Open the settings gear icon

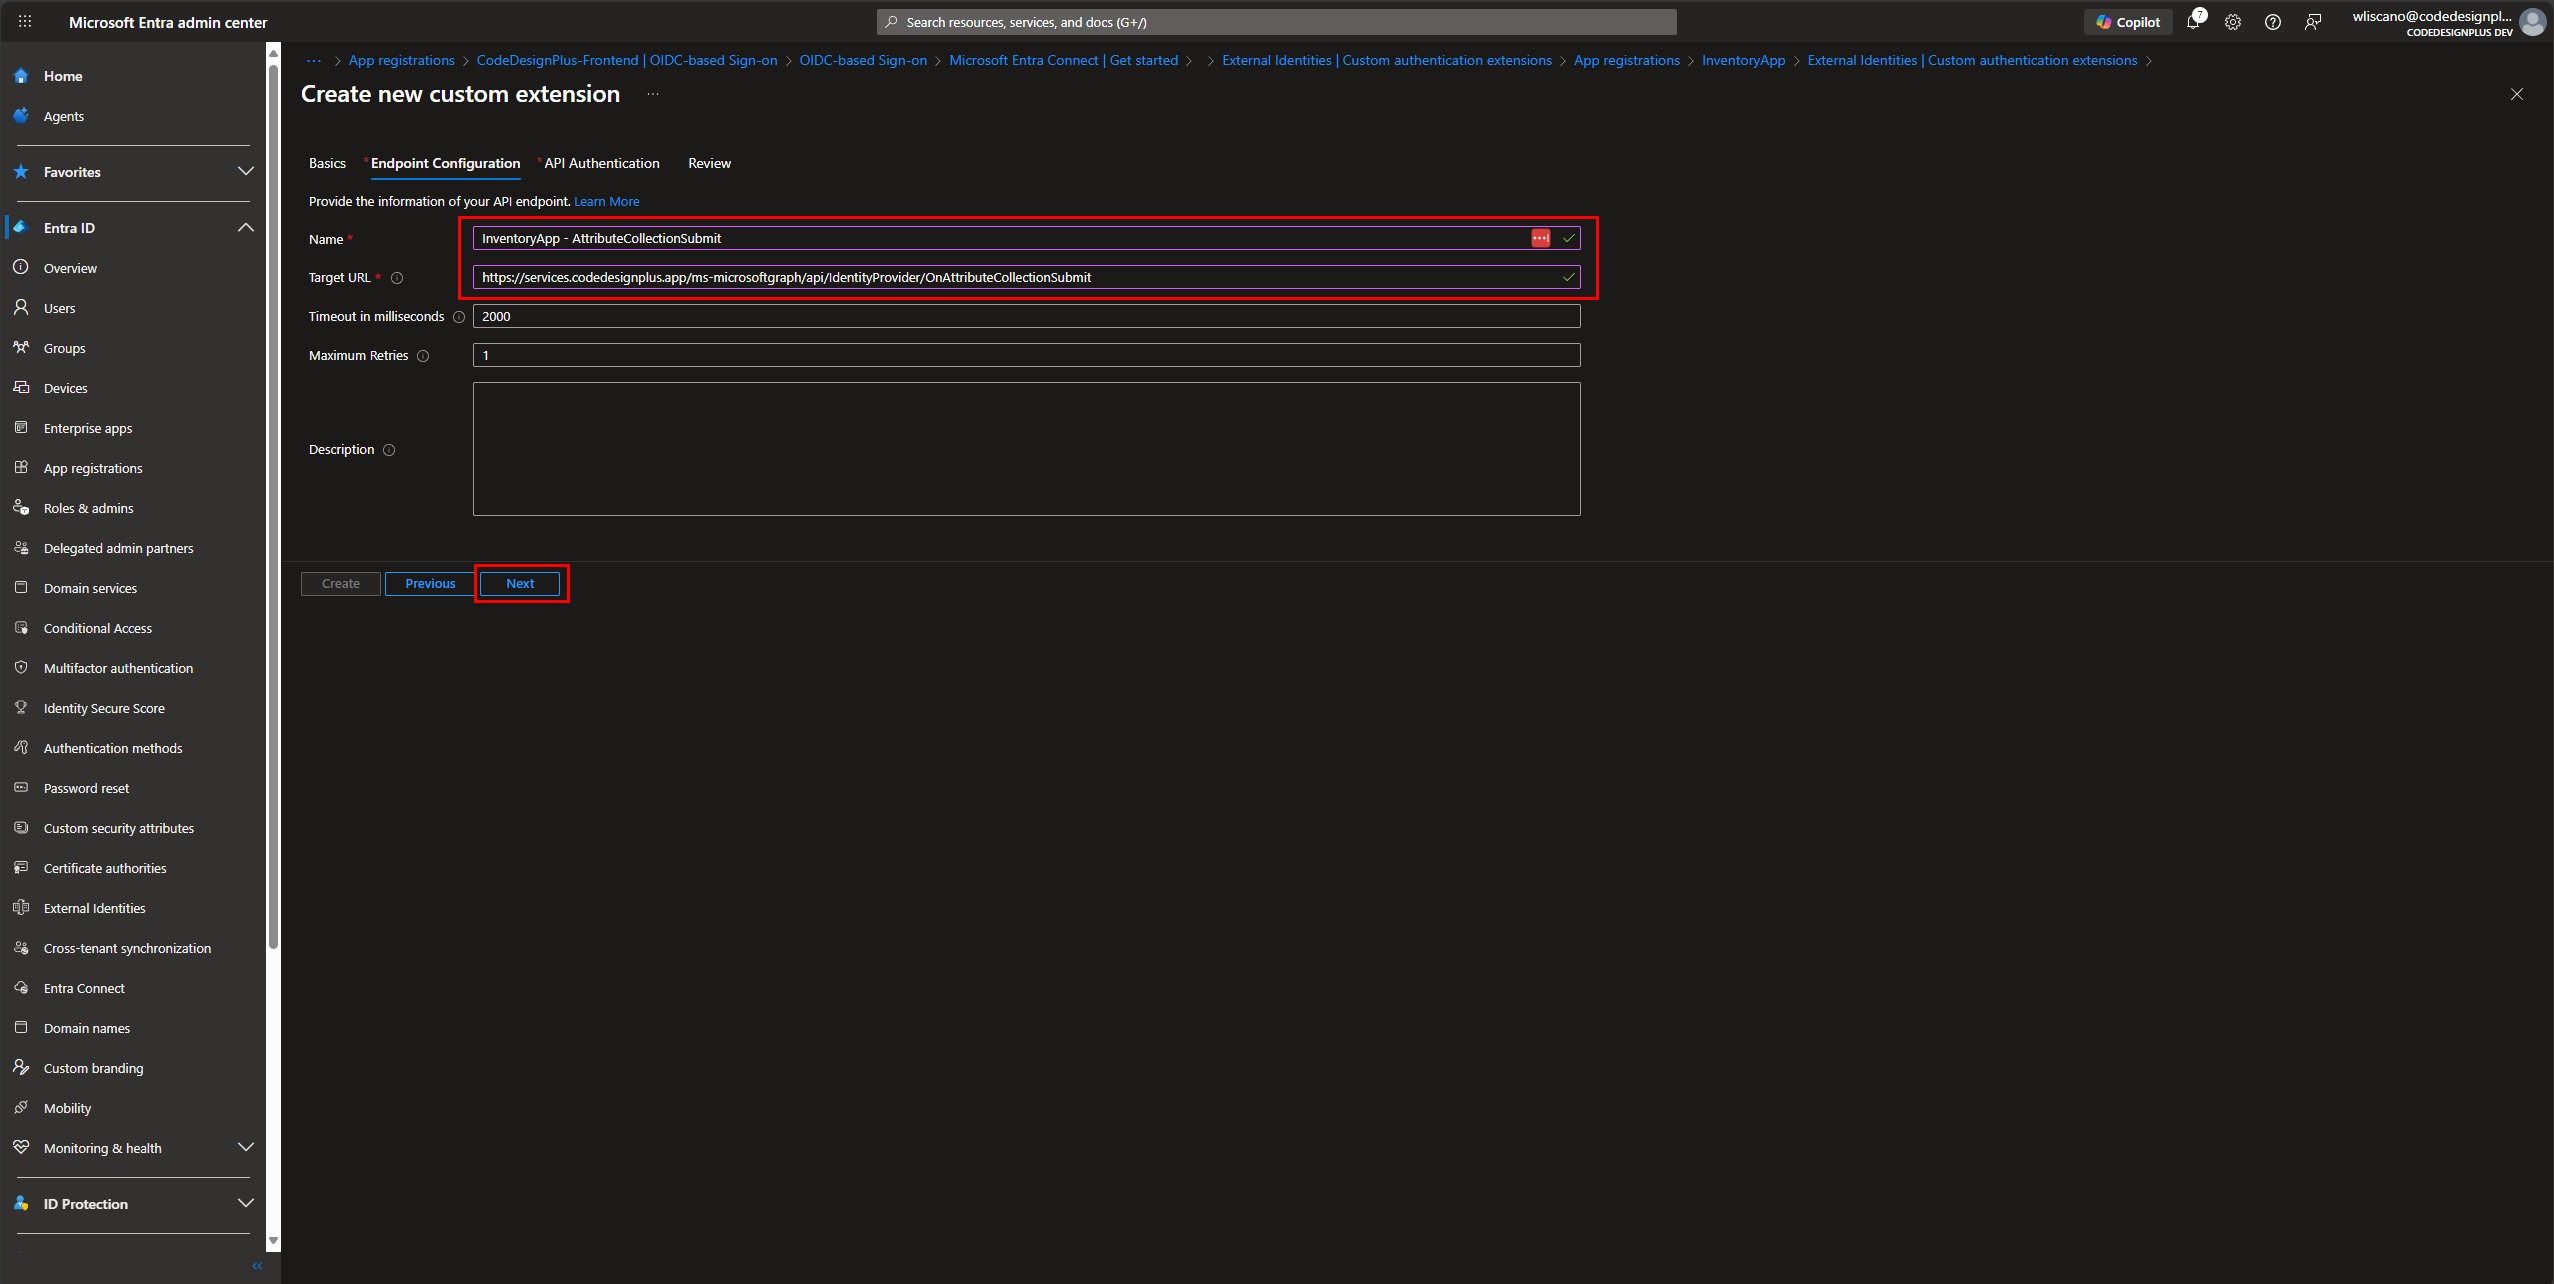tap(2233, 22)
